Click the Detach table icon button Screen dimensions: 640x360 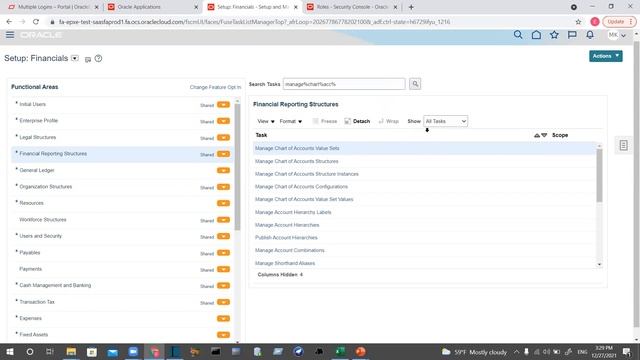[357, 121]
